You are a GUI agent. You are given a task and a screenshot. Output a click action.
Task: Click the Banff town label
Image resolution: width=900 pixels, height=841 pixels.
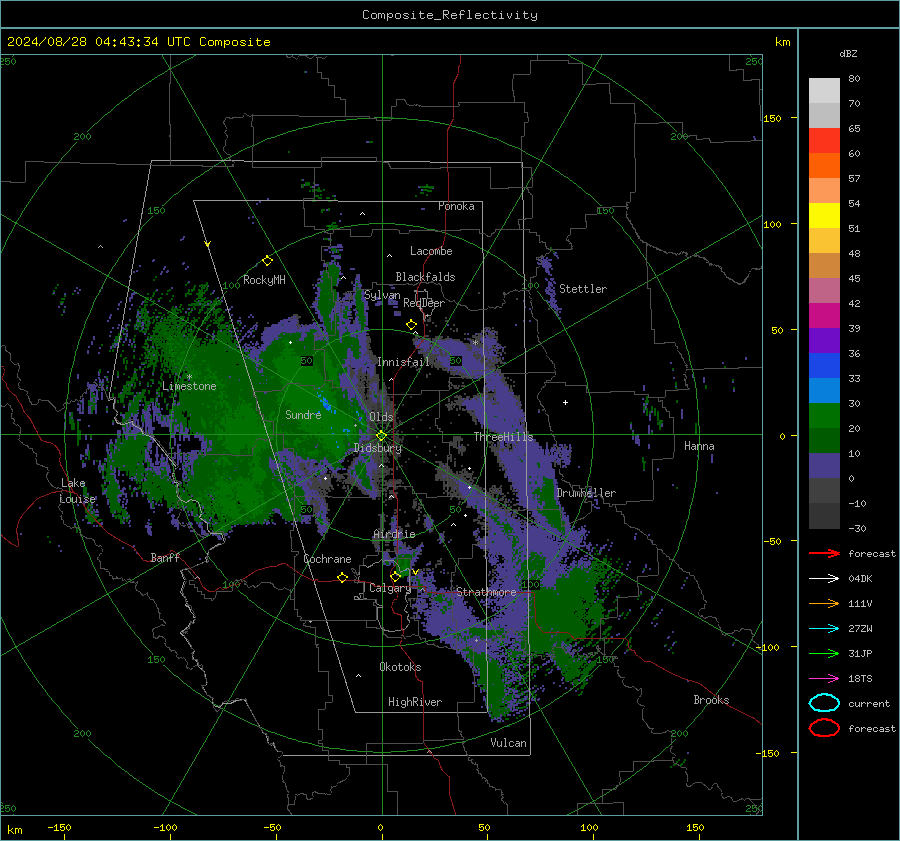pos(165,558)
